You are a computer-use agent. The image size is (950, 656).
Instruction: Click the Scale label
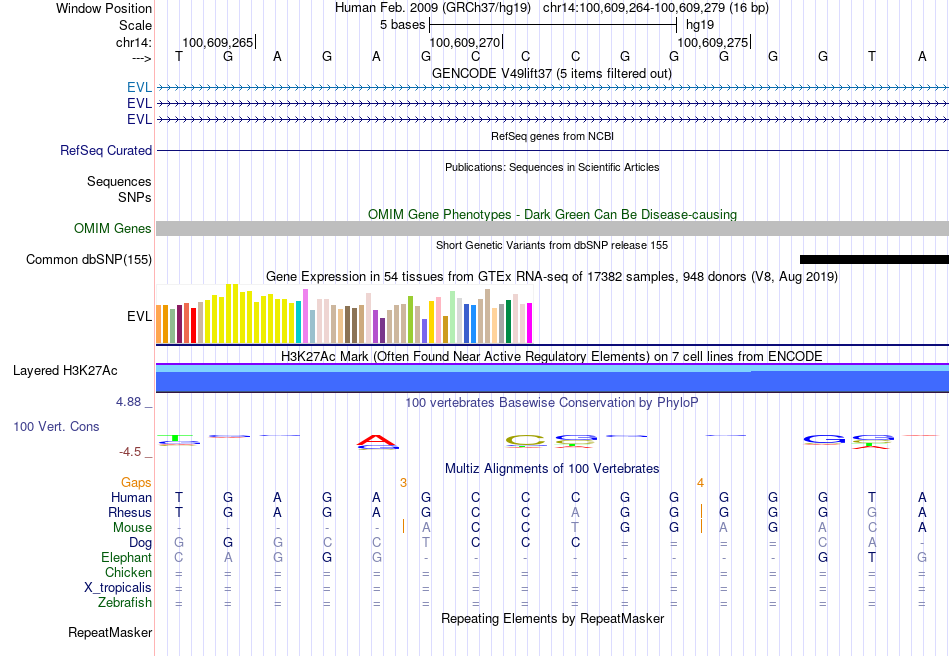click(x=135, y=25)
